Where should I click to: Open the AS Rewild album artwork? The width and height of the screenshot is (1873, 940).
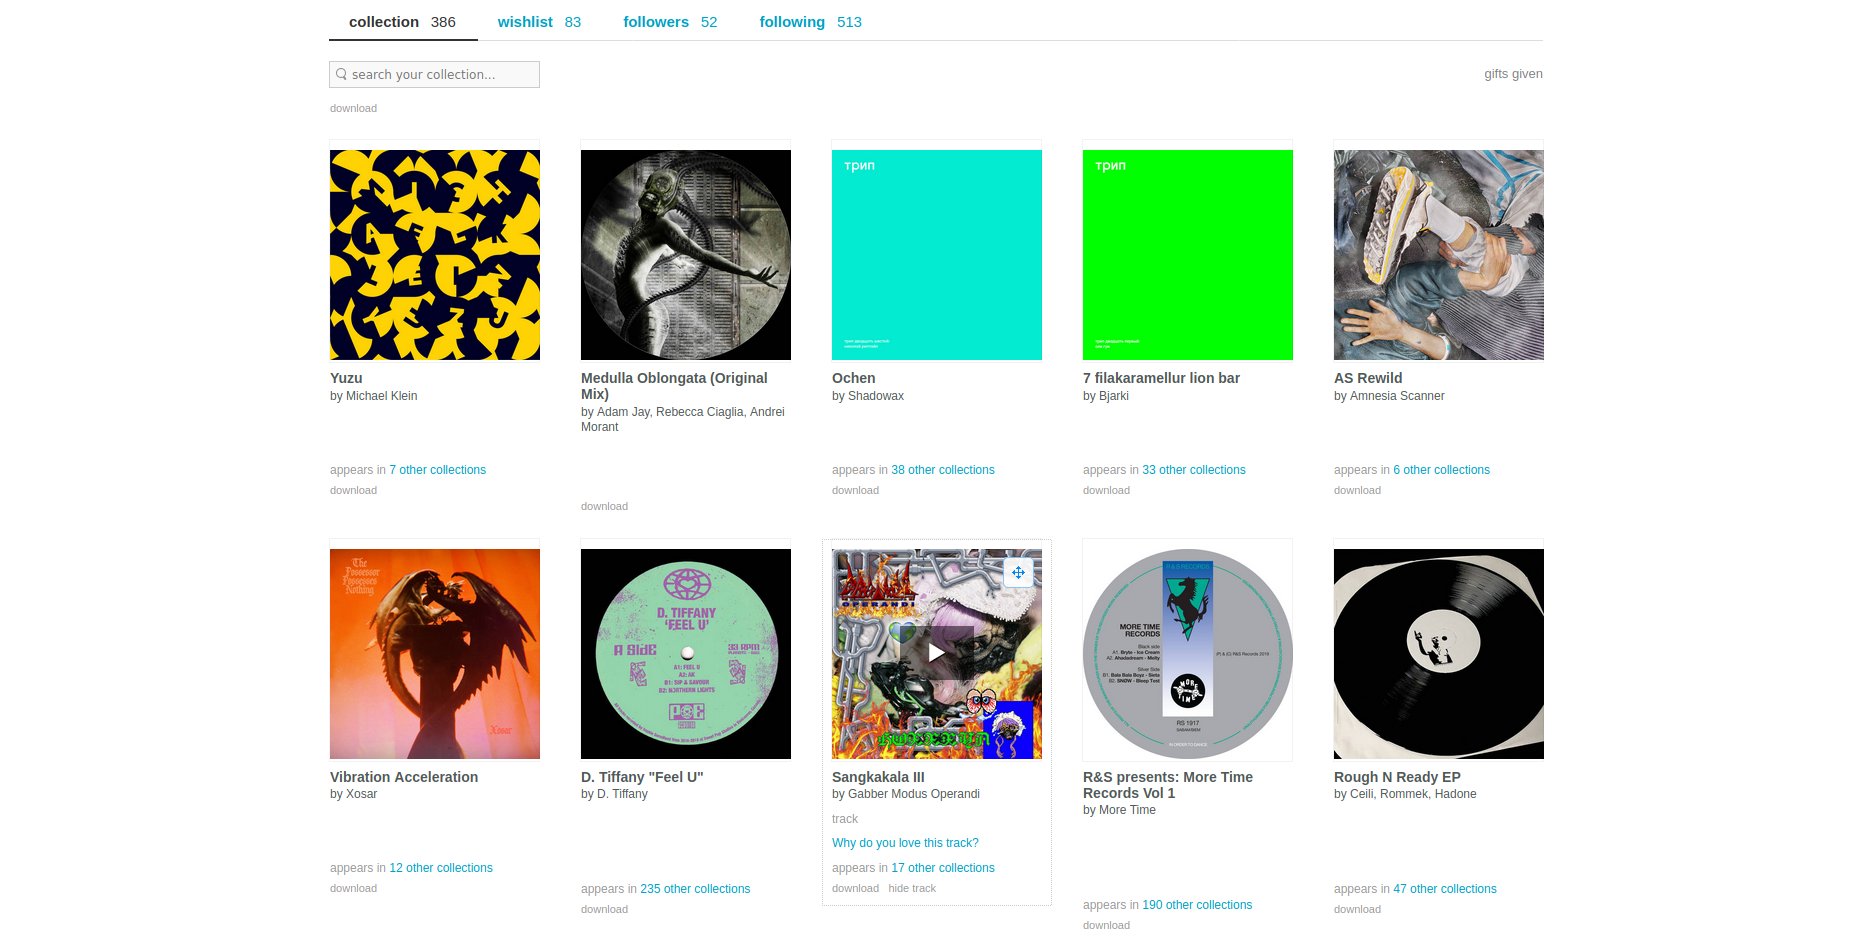point(1439,255)
